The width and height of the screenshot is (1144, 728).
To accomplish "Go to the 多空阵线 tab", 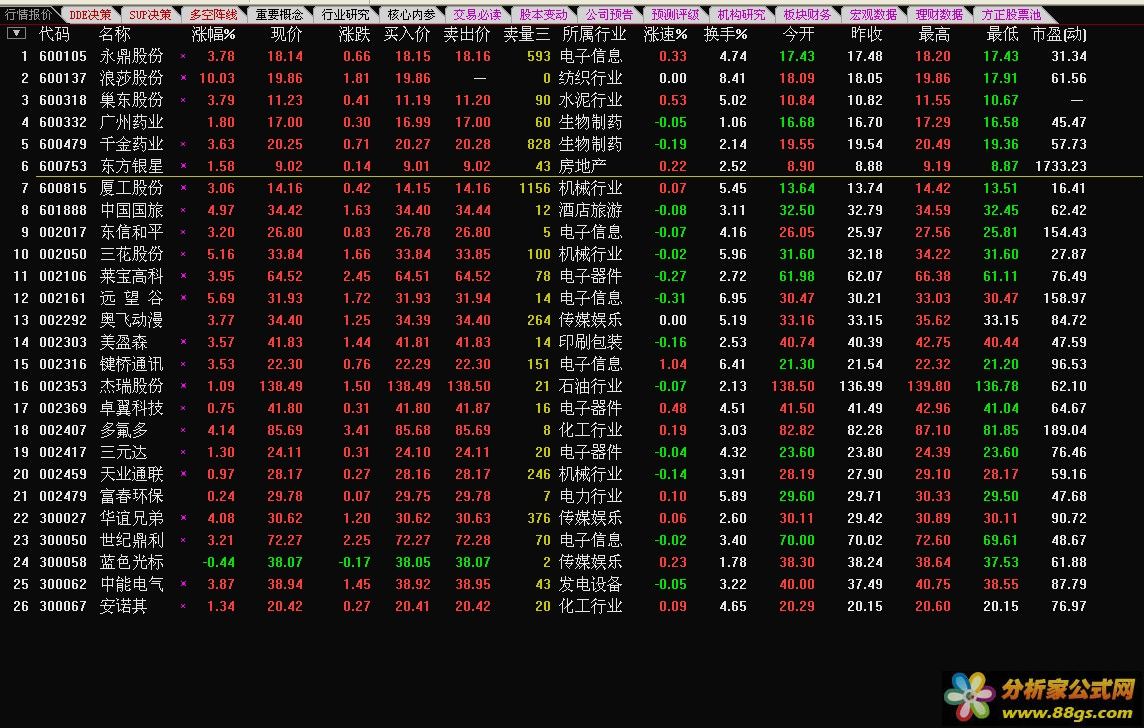I will pyautogui.click(x=214, y=15).
